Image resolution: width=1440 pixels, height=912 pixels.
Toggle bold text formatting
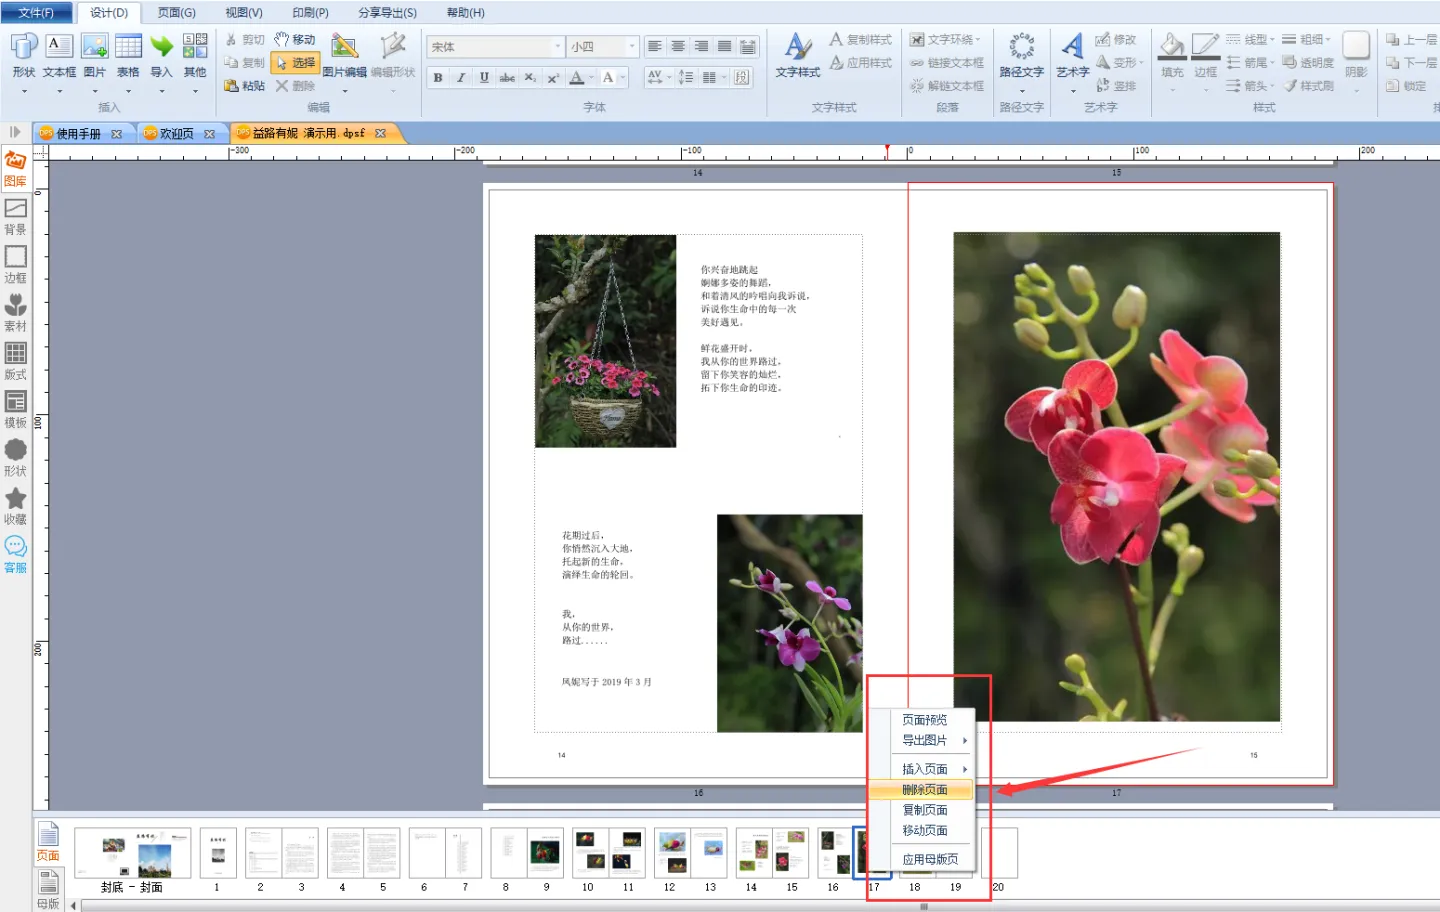pos(438,78)
